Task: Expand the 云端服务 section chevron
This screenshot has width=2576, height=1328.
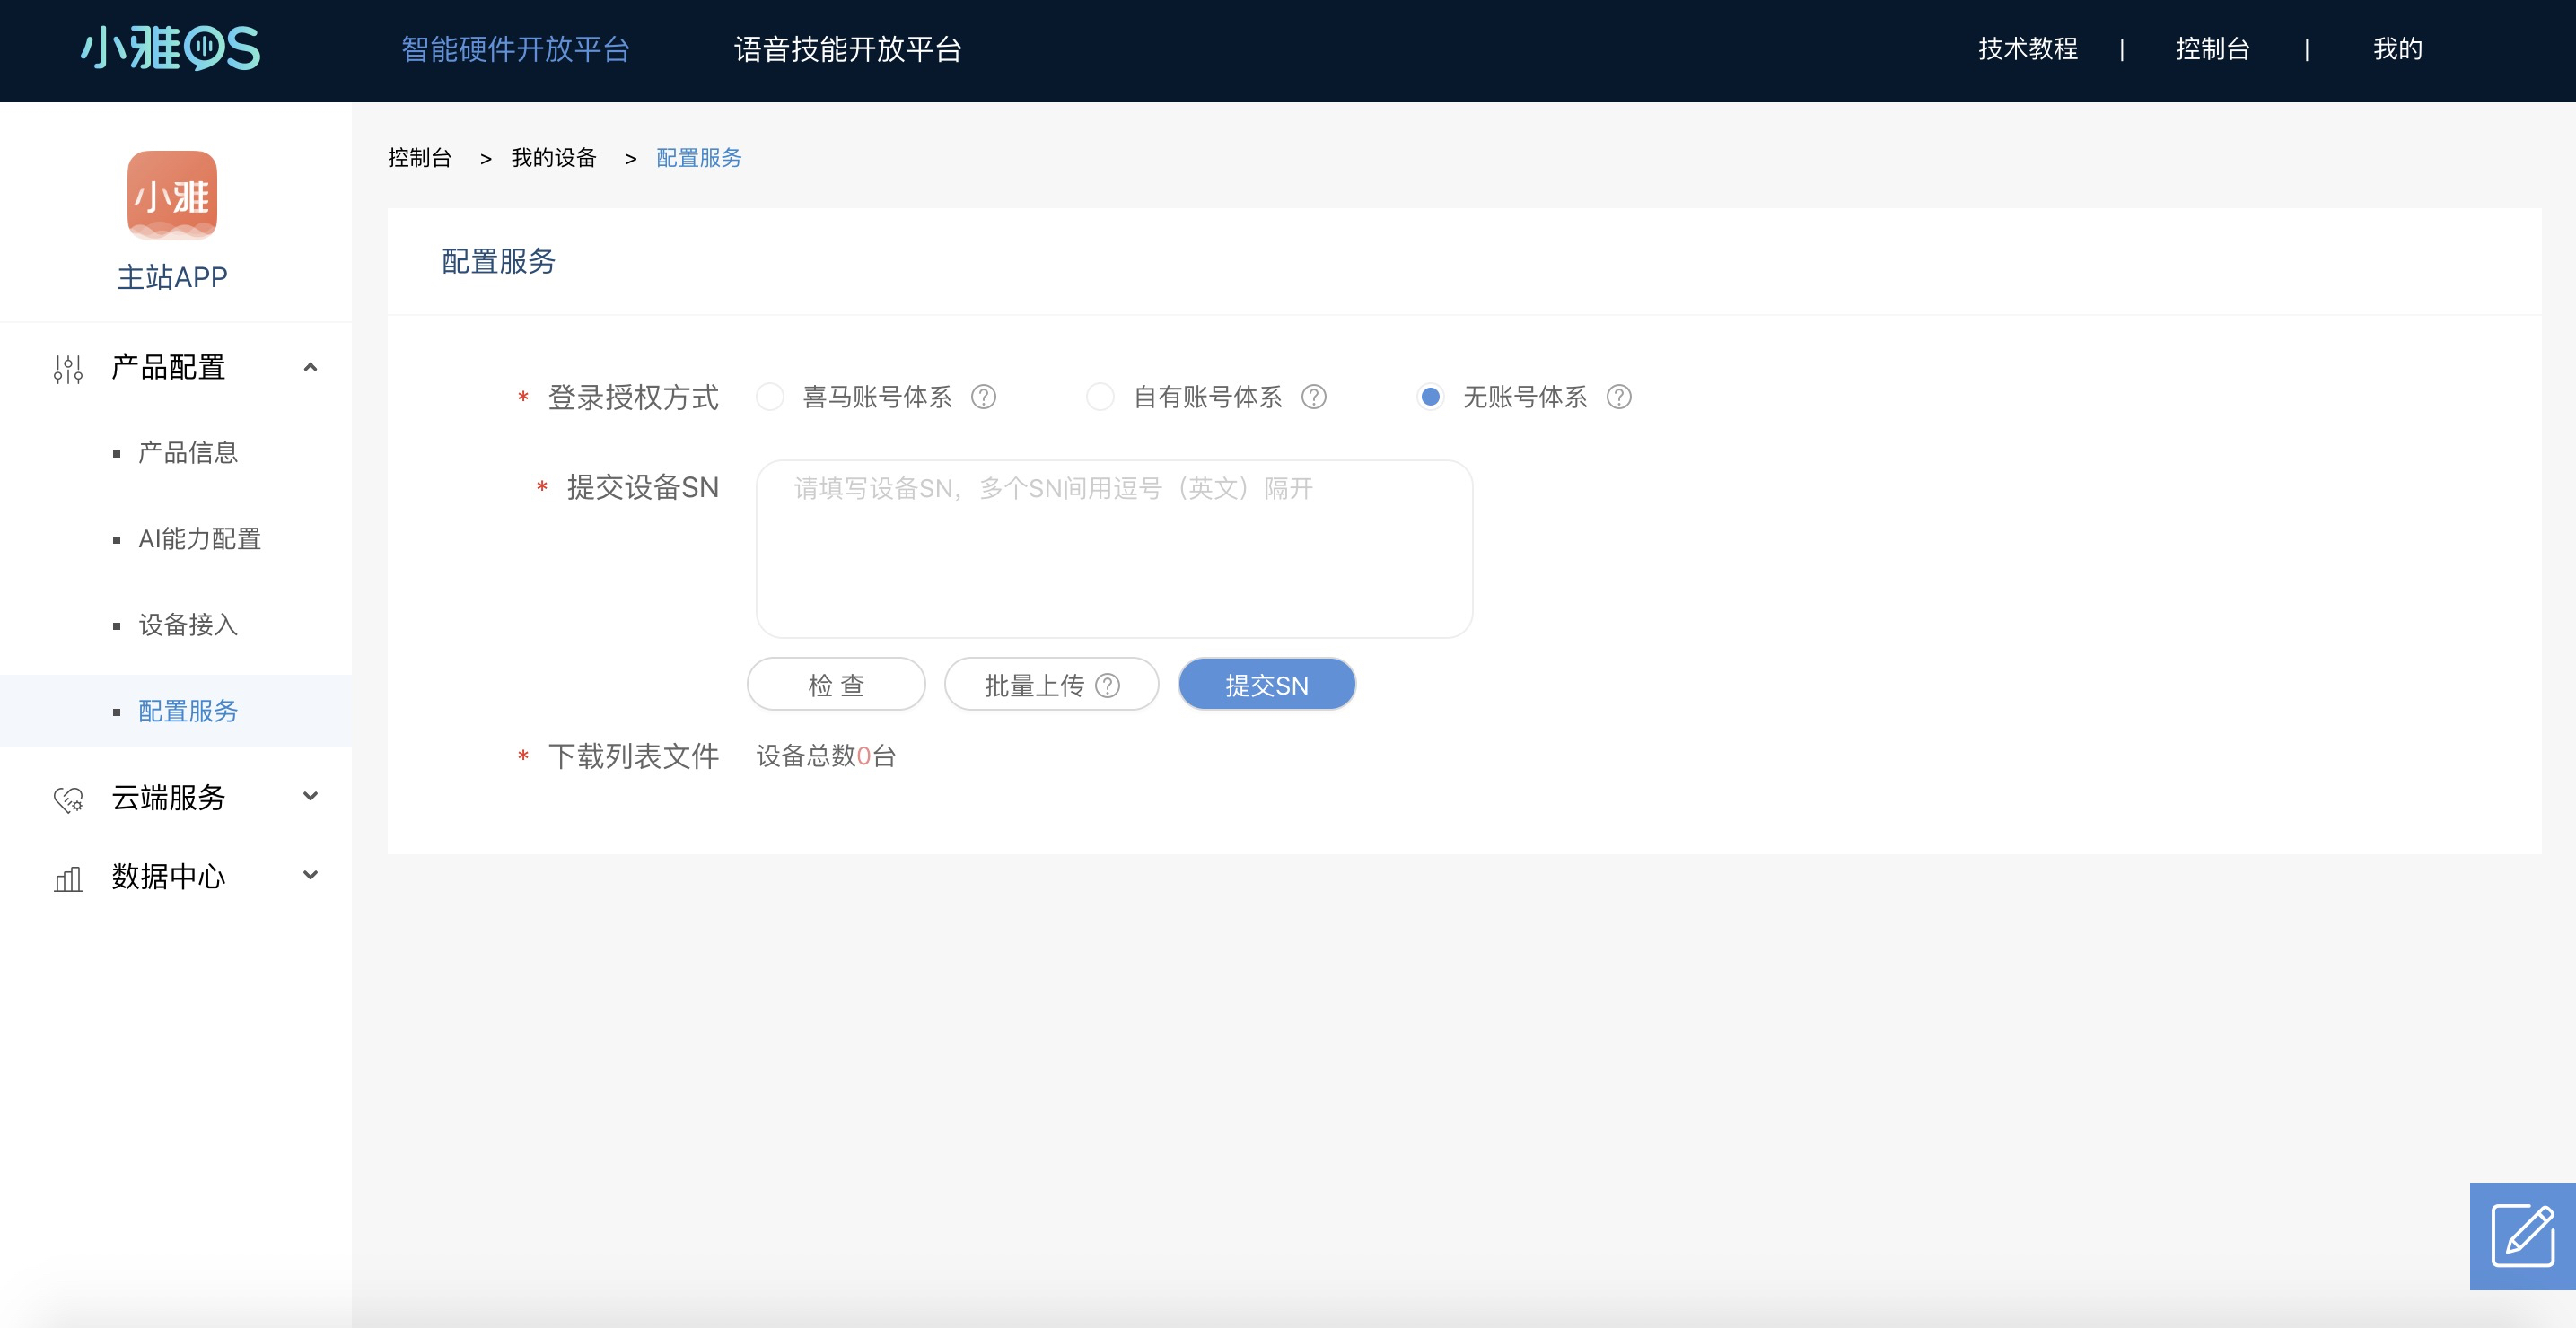Action: (x=311, y=796)
